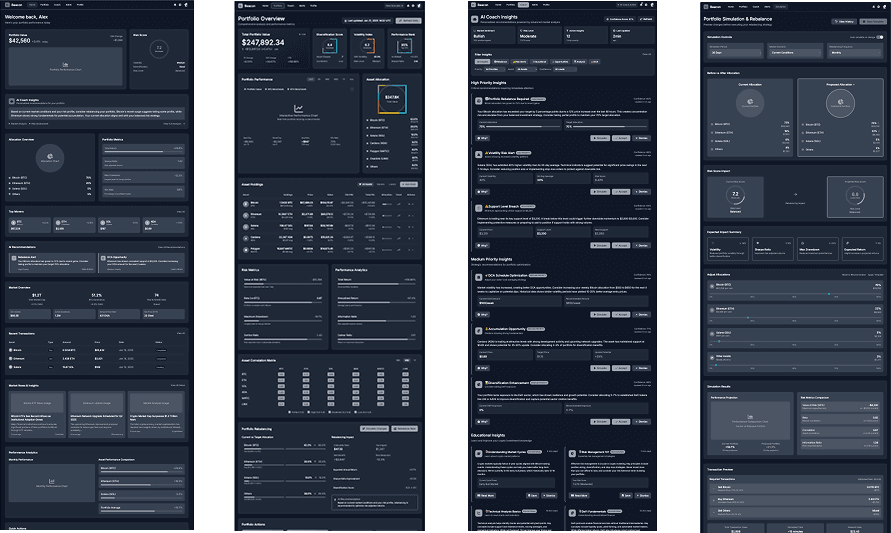Image resolution: width=891 pixels, height=533 pixels.
Task: Adjust the Bitcoin allocation slider in Adjust Allocations
Action: [x=795, y=294]
